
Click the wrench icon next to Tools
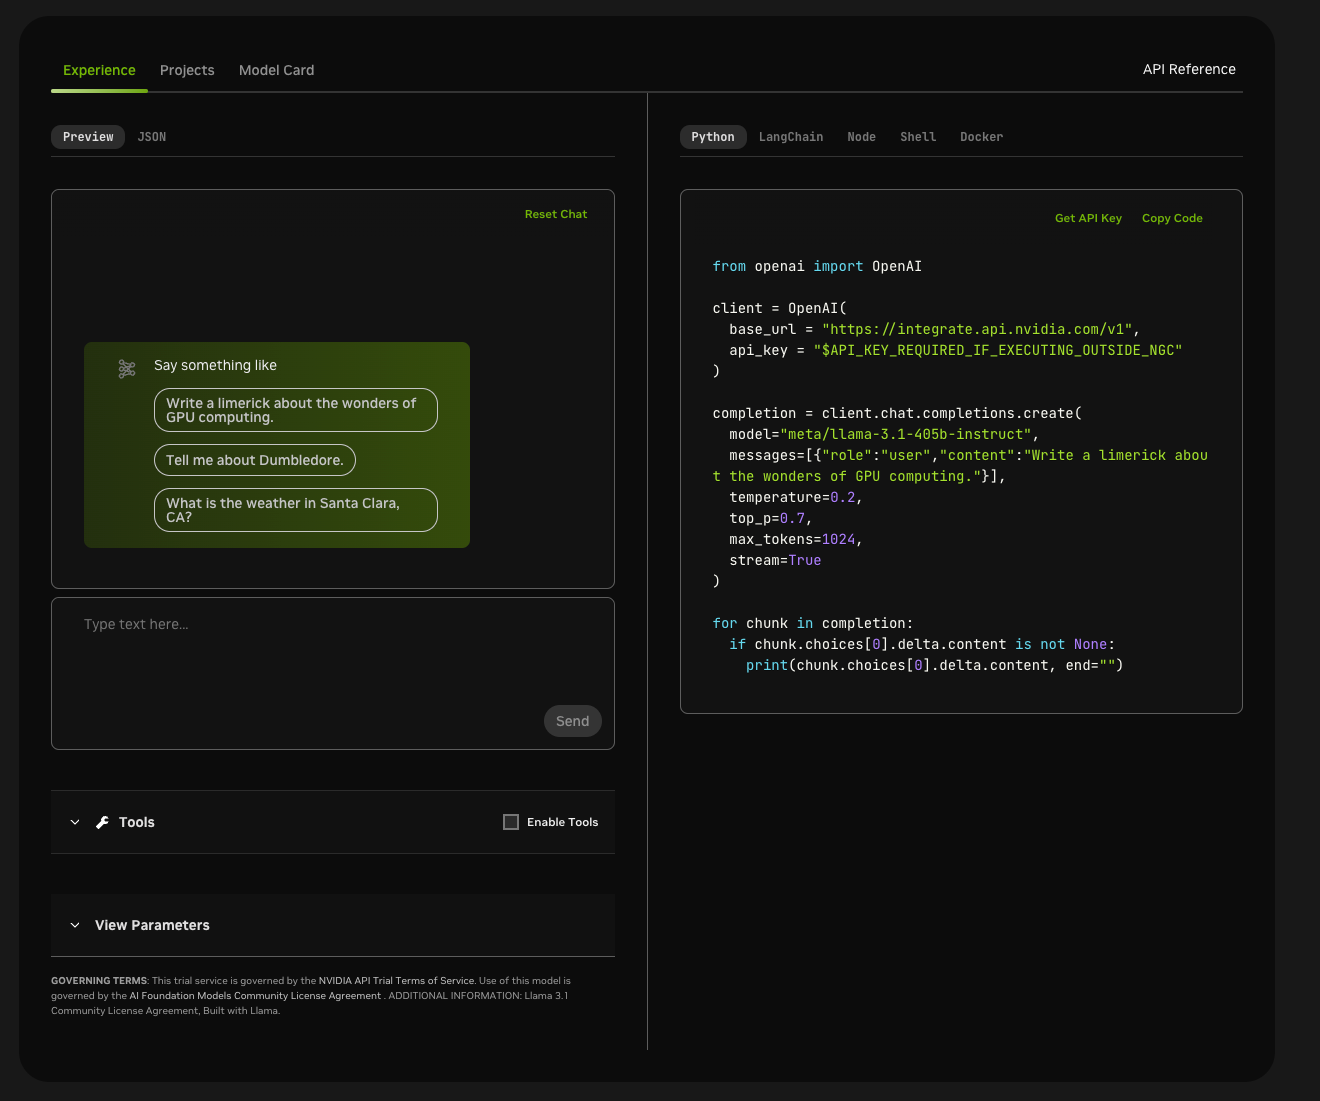click(102, 822)
